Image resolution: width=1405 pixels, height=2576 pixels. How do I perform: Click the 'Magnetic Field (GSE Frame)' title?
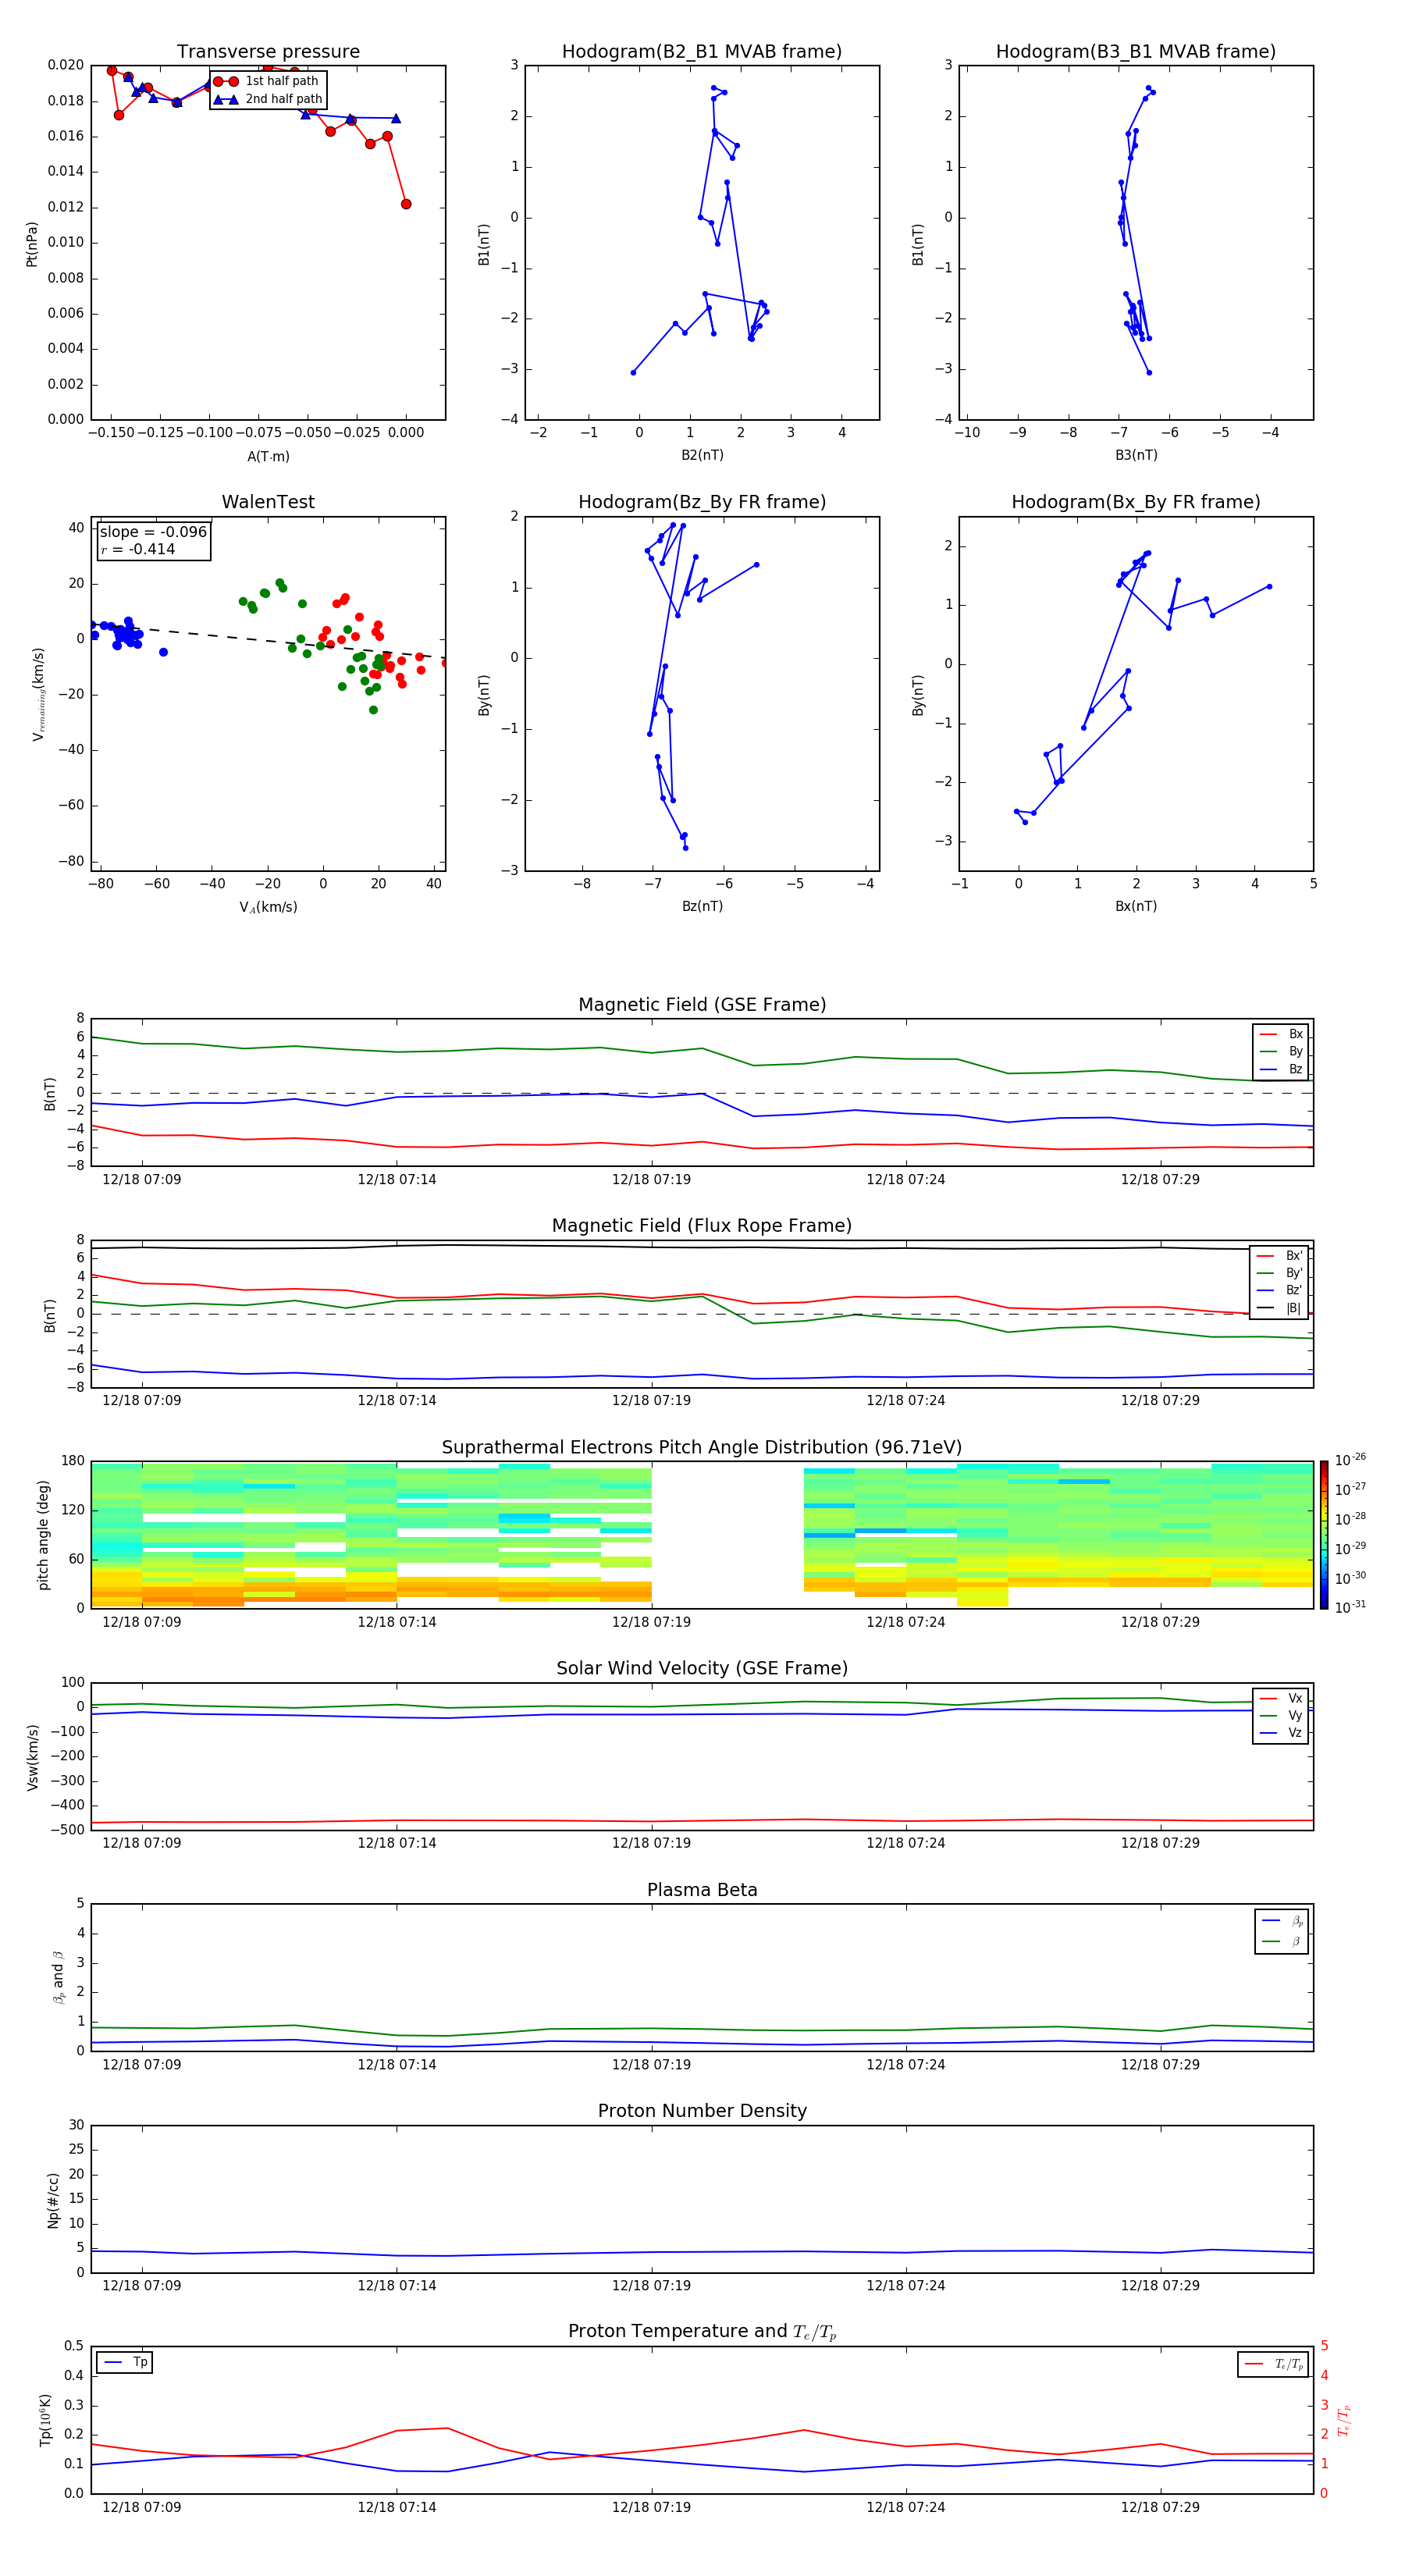702,1005
